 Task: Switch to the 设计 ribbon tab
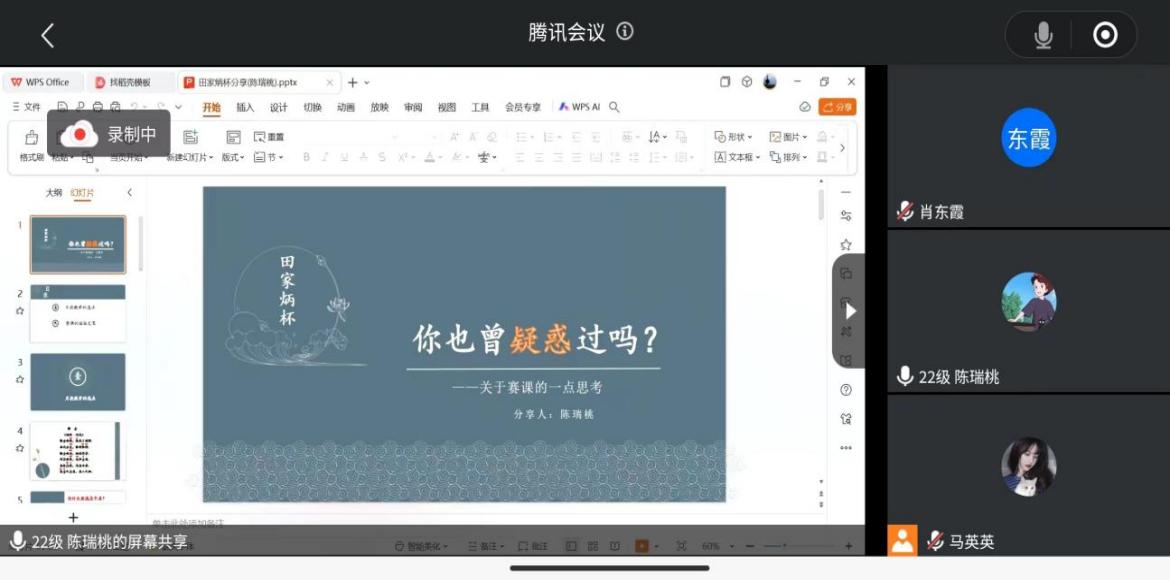pyautogui.click(x=278, y=108)
